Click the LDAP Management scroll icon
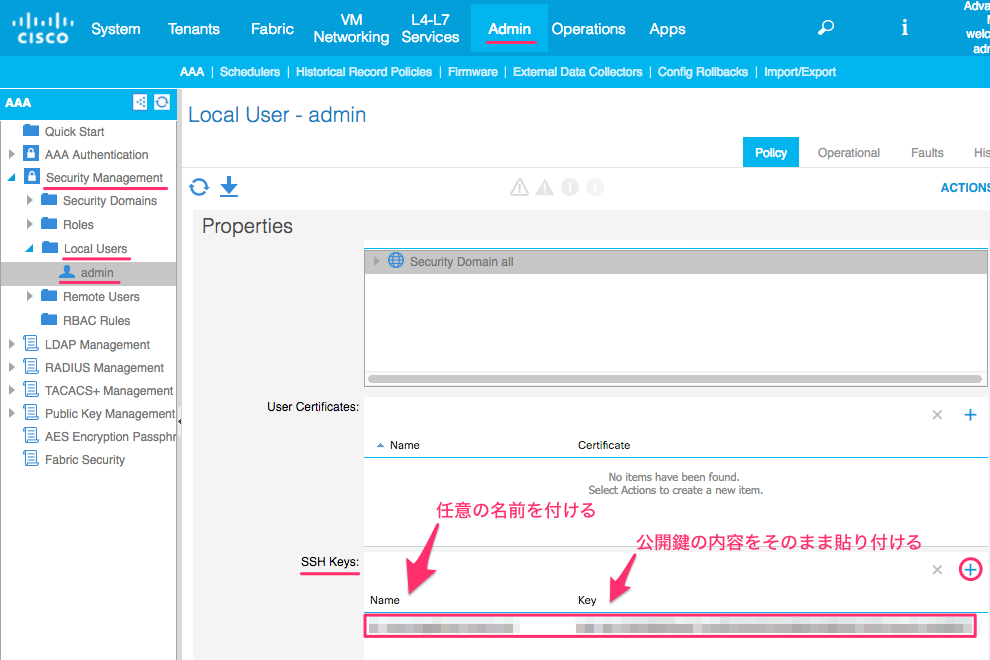Screen dimensions: 990x660 click(31, 344)
